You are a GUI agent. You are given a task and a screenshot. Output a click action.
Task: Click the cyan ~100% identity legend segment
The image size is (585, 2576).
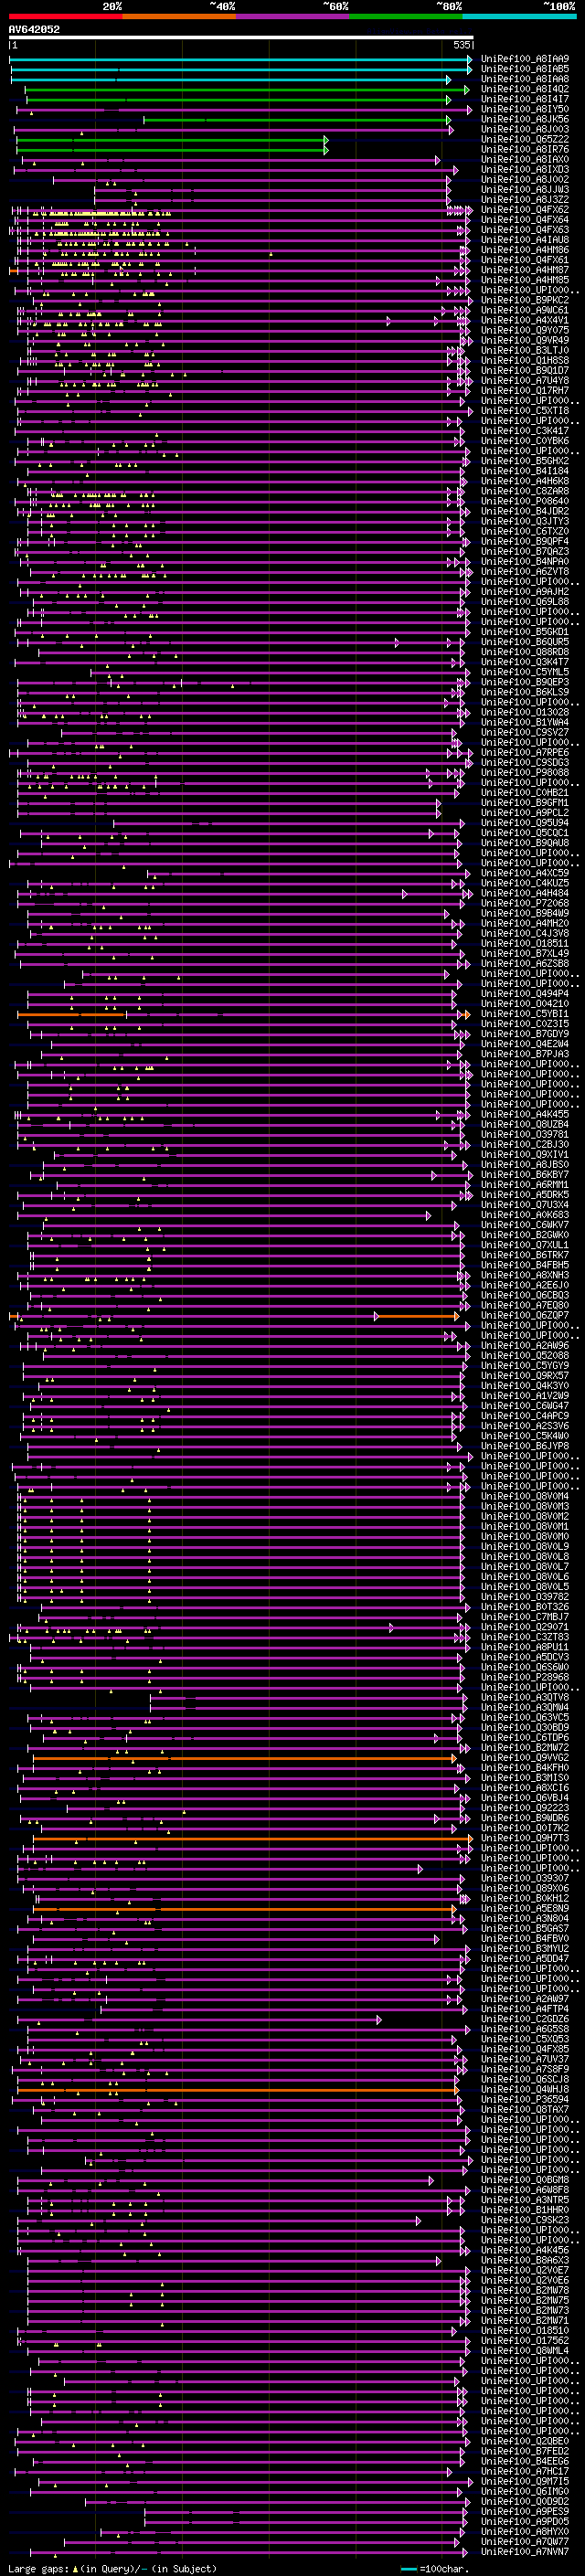519,16
